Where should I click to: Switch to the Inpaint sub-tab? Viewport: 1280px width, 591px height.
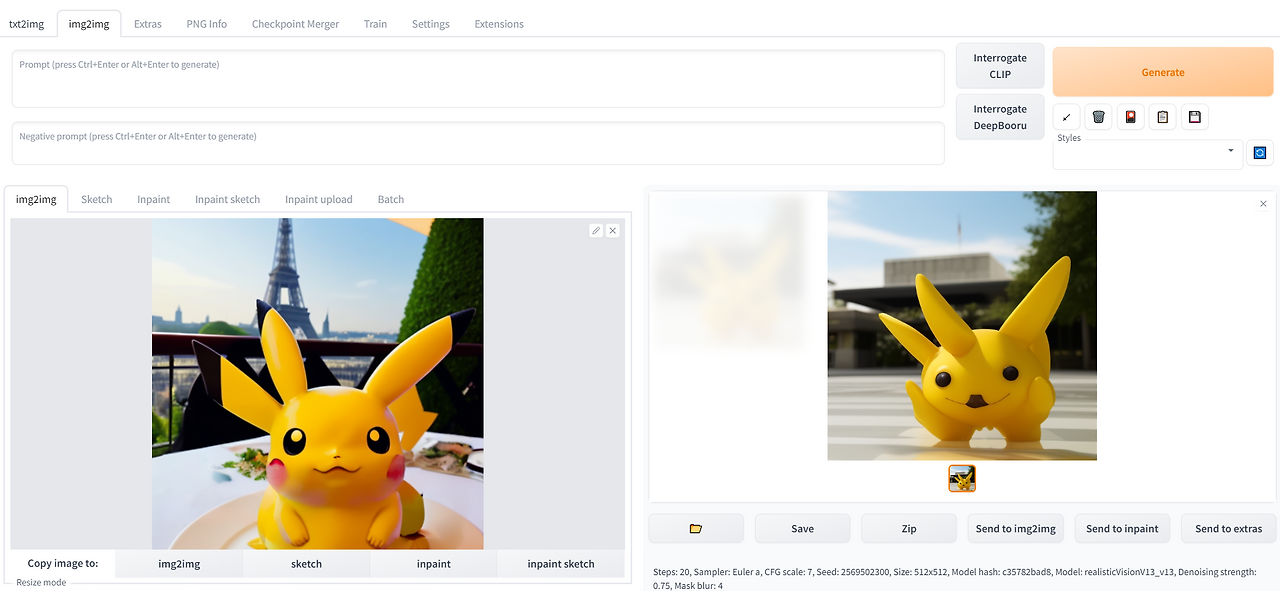[x=154, y=199]
